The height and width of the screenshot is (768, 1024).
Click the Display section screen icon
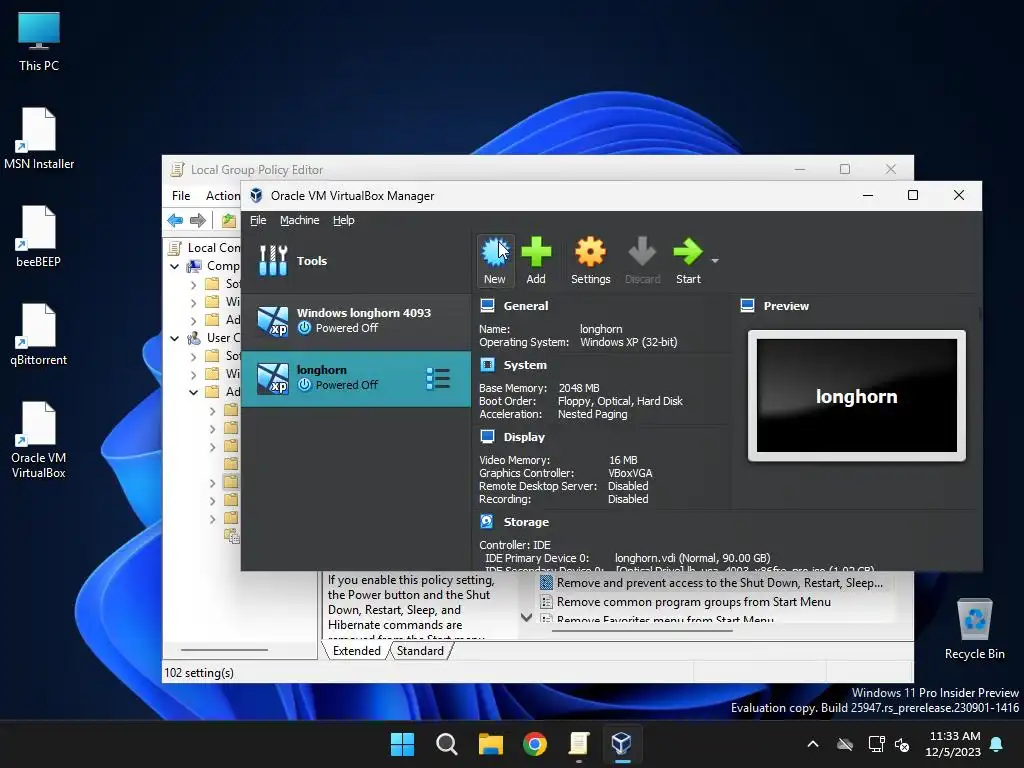pyautogui.click(x=487, y=436)
